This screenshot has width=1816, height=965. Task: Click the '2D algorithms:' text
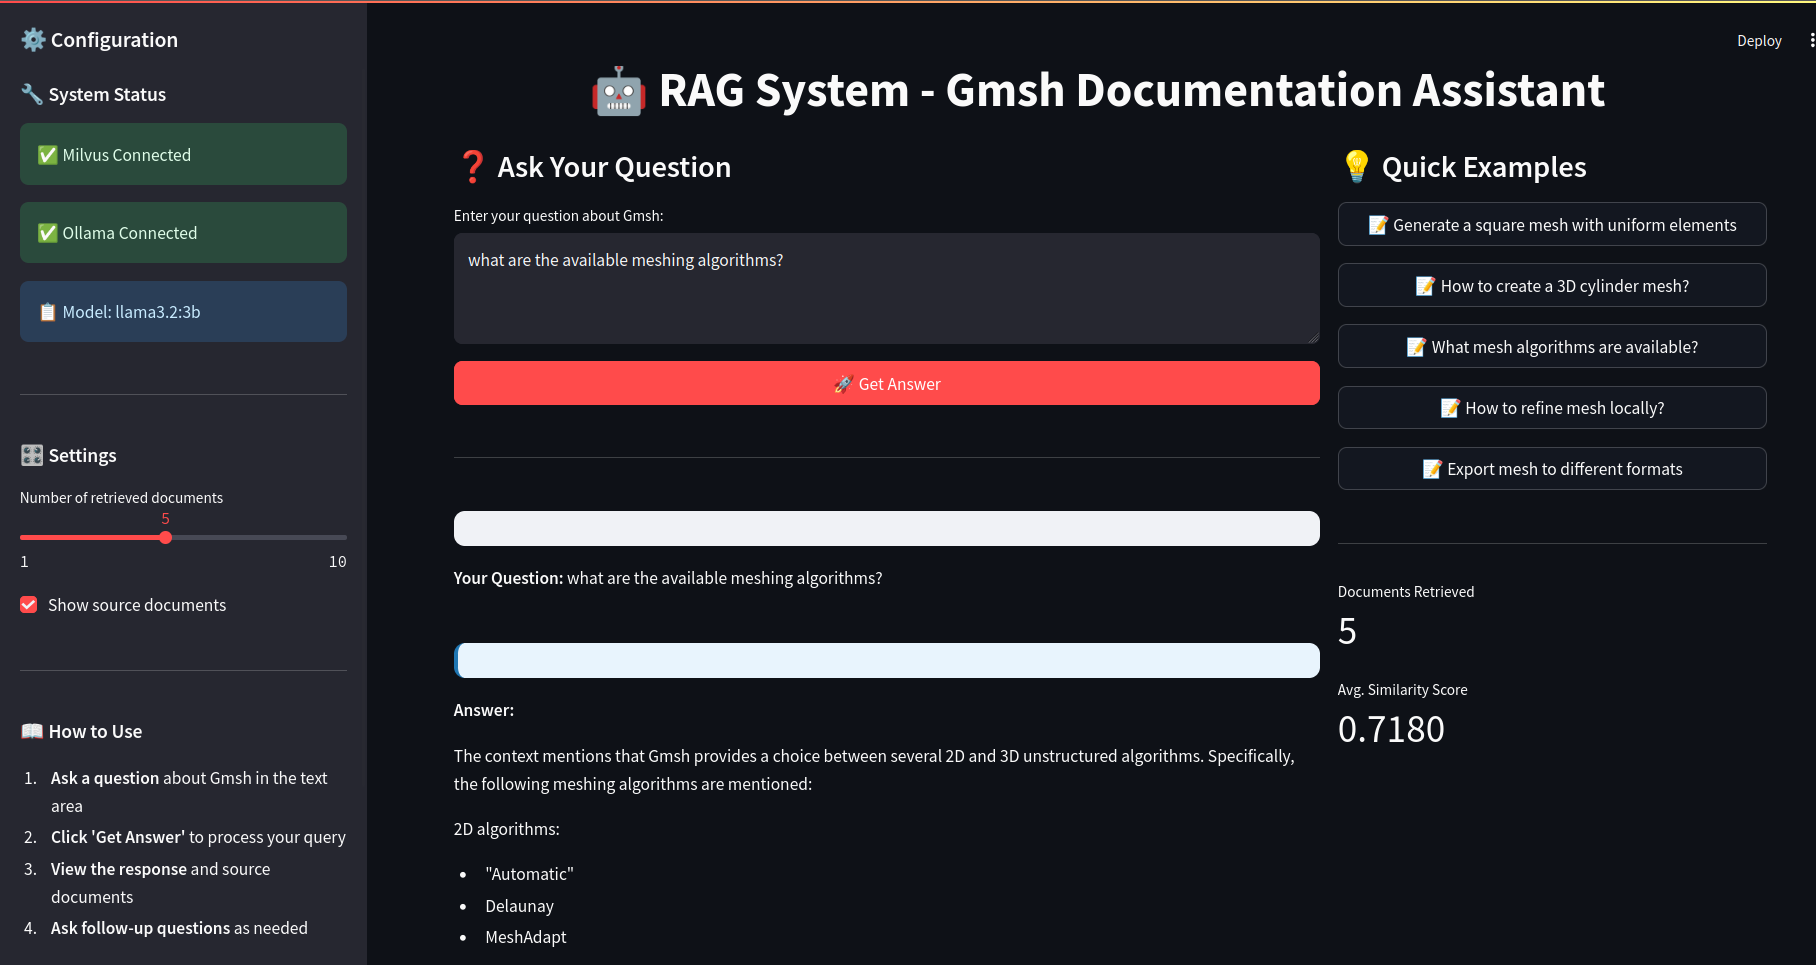click(507, 829)
